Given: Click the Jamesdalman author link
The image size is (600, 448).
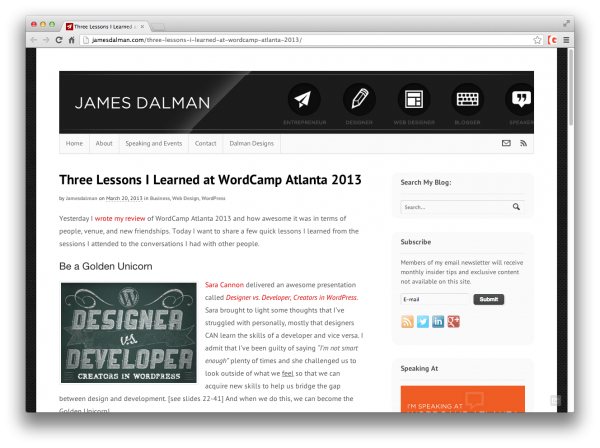Looking at the screenshot, I should pyautogui.click(x=82, y=198).
